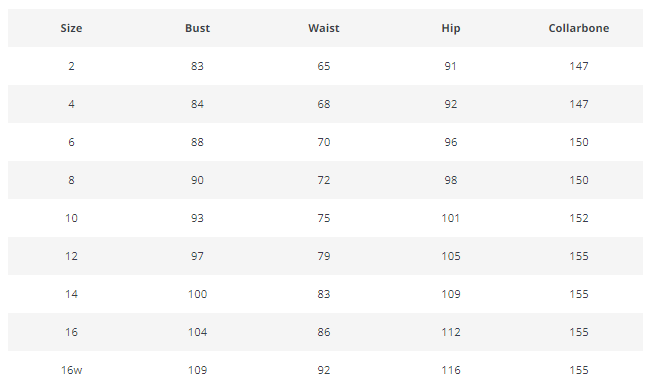The image size is (649, 387).
Task: Select the size 16w row label
Action: click(x=72, y=370)
